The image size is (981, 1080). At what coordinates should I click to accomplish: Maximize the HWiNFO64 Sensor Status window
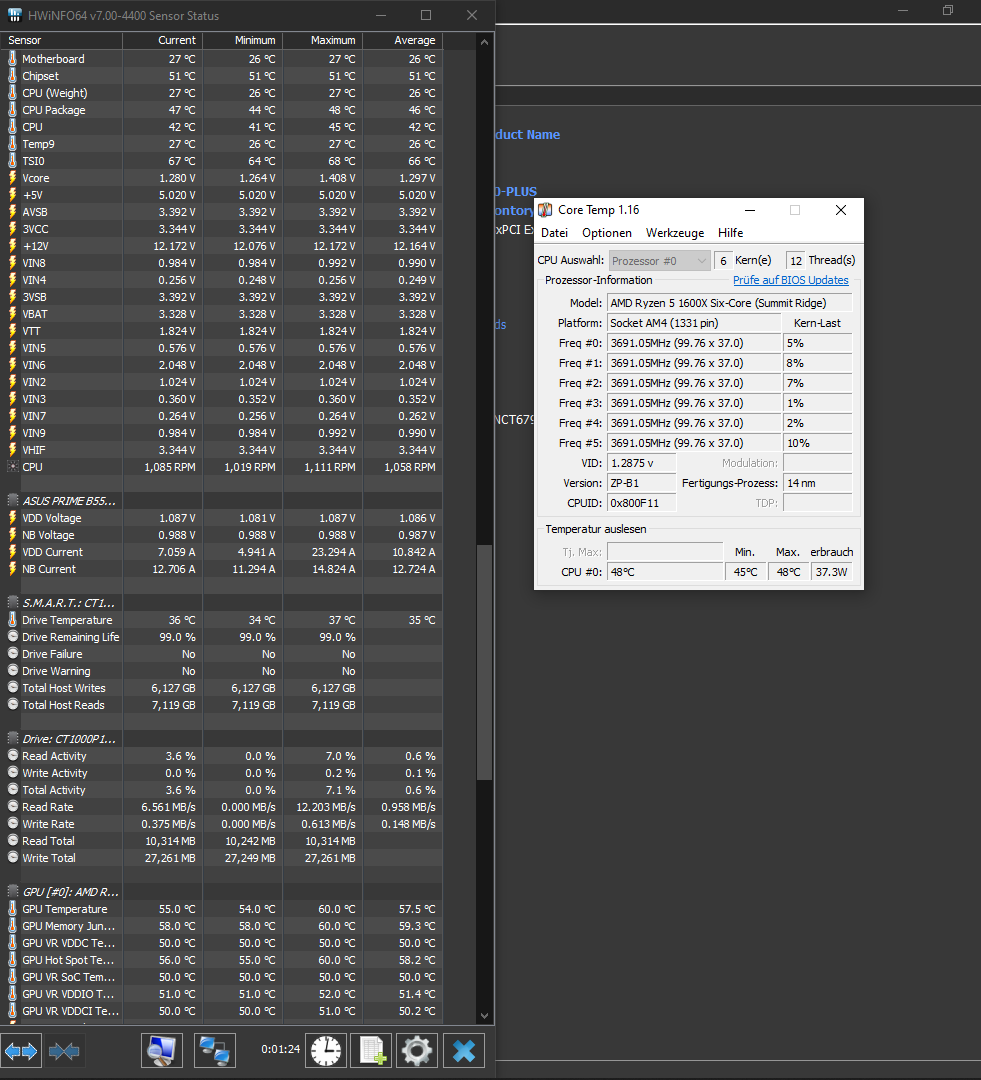click(426, 15)
